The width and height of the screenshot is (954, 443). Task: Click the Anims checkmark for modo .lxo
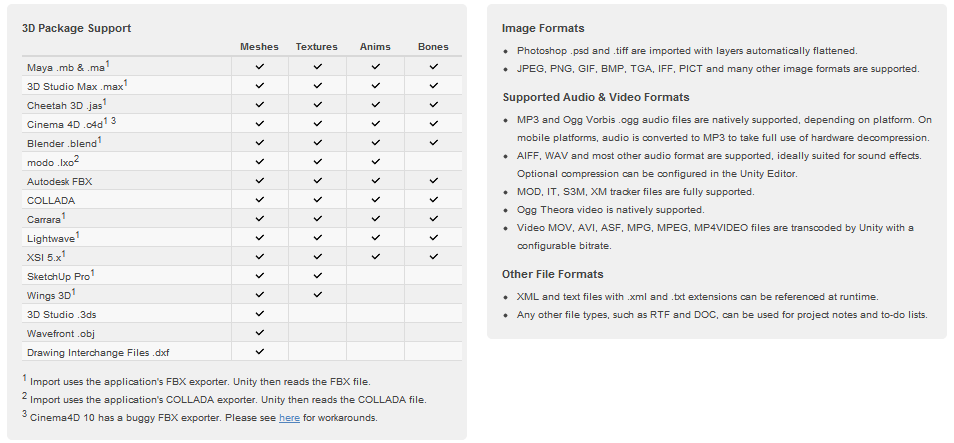click(x=375, y=162)
